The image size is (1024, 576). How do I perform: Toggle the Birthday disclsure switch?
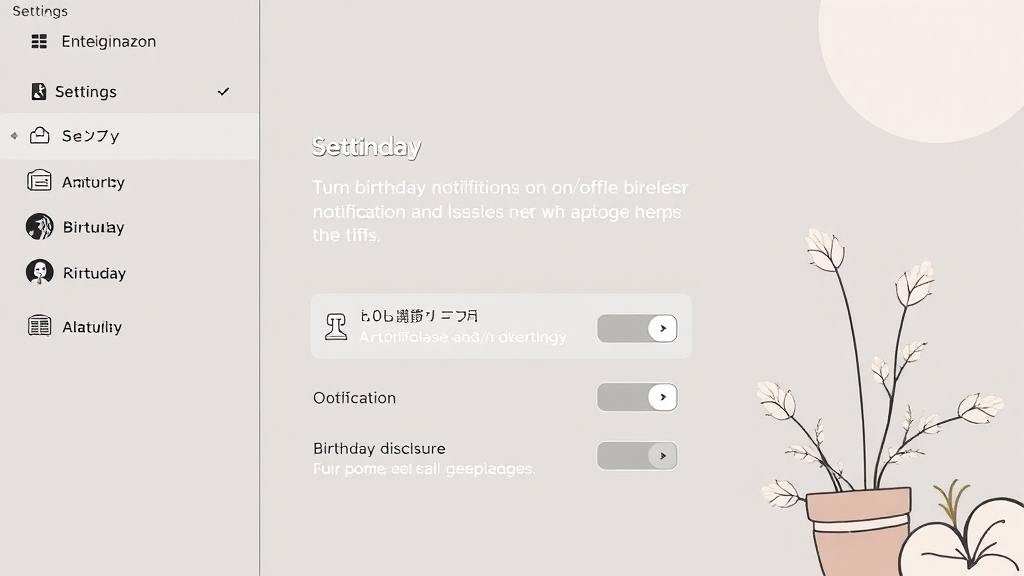[637, 456]
